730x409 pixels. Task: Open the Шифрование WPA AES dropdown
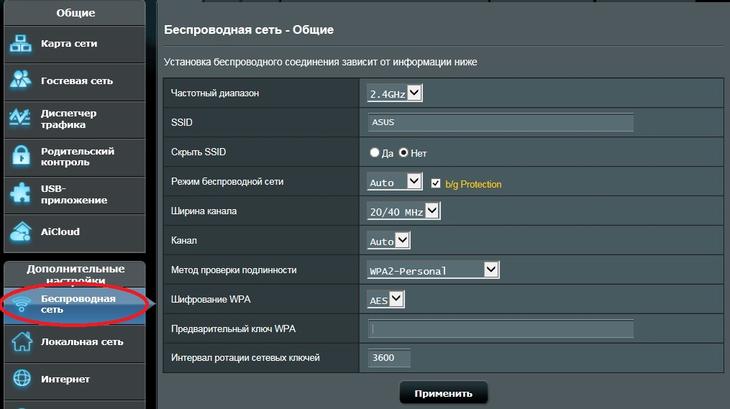click(385, 299)
